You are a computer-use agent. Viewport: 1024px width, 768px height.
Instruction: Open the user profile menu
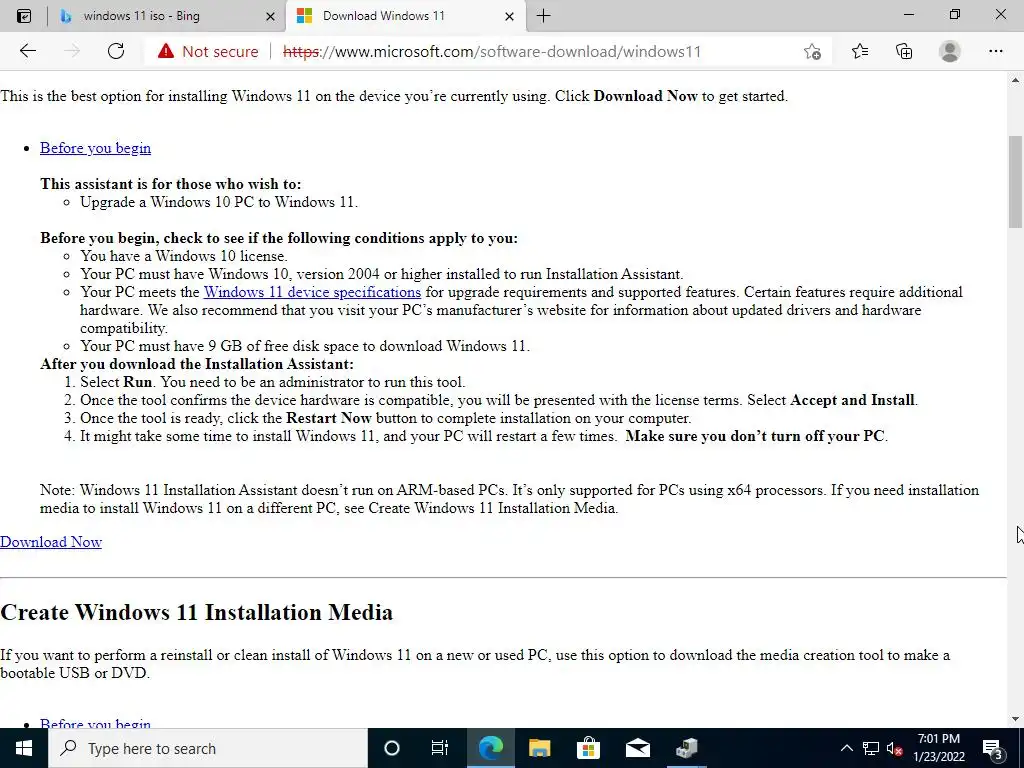(950, 51)
